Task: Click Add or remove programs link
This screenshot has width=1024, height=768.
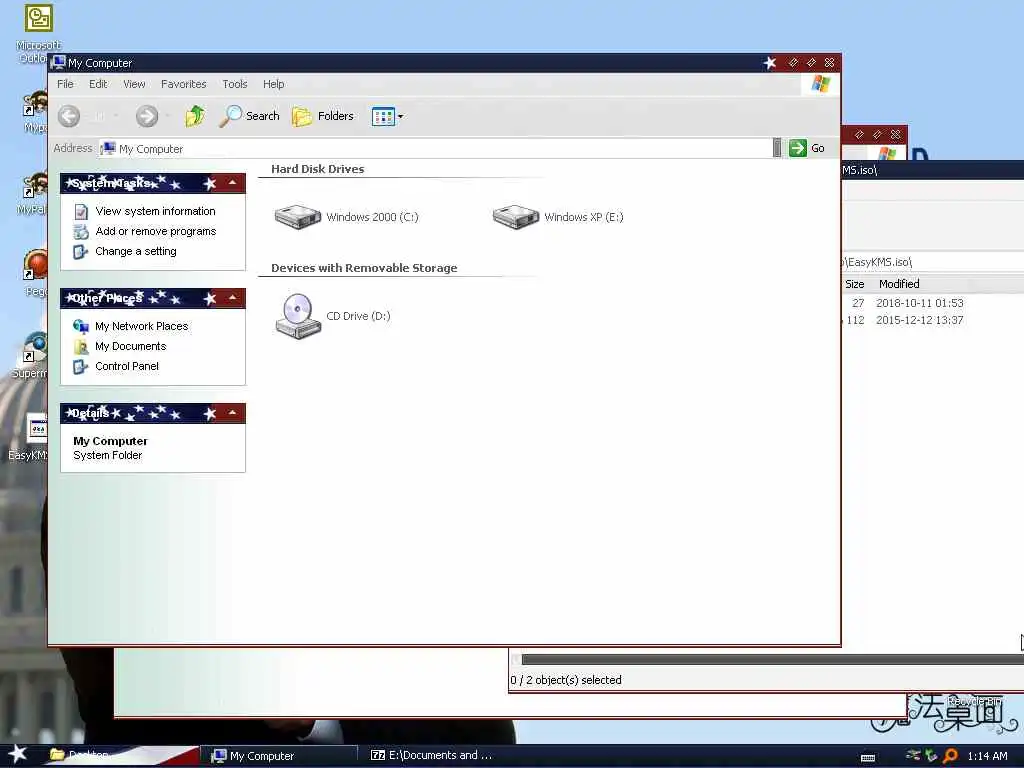Action: 155,231
